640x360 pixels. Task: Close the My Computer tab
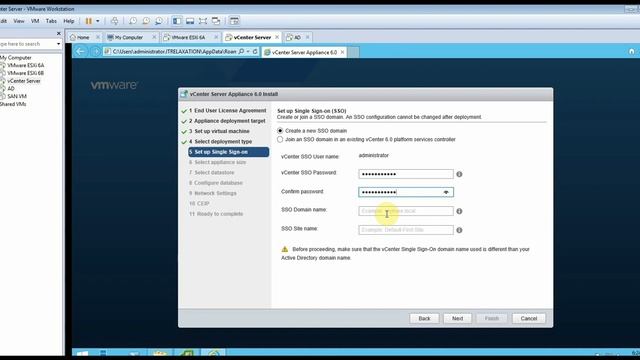[x=154, y=37]
